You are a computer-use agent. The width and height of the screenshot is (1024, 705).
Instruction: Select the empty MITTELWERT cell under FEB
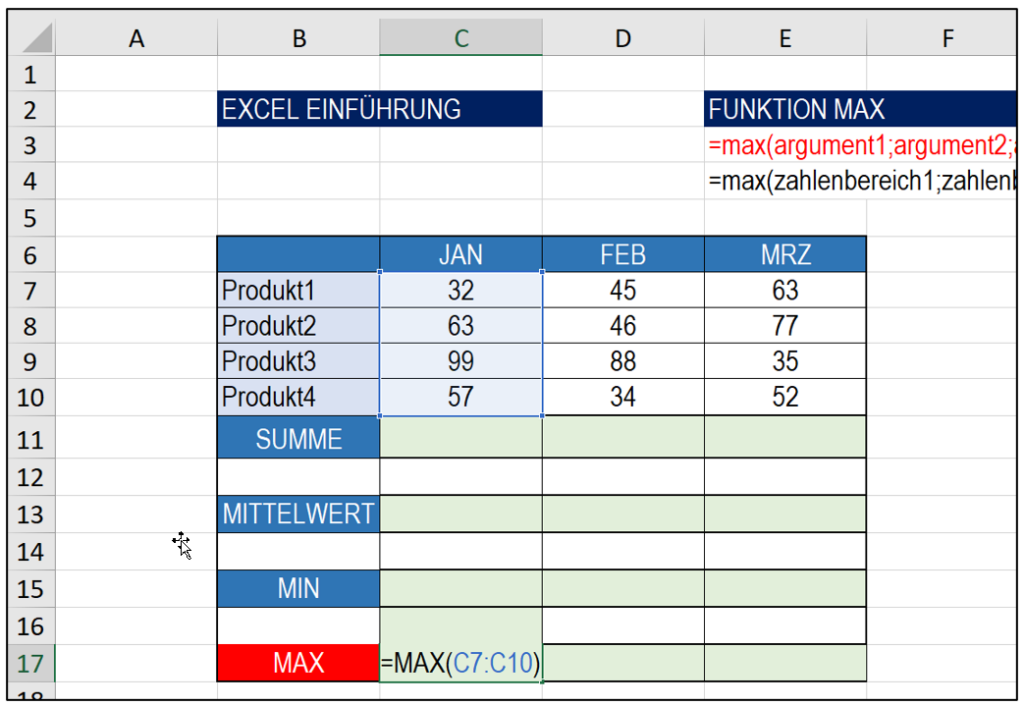[623, 514]
